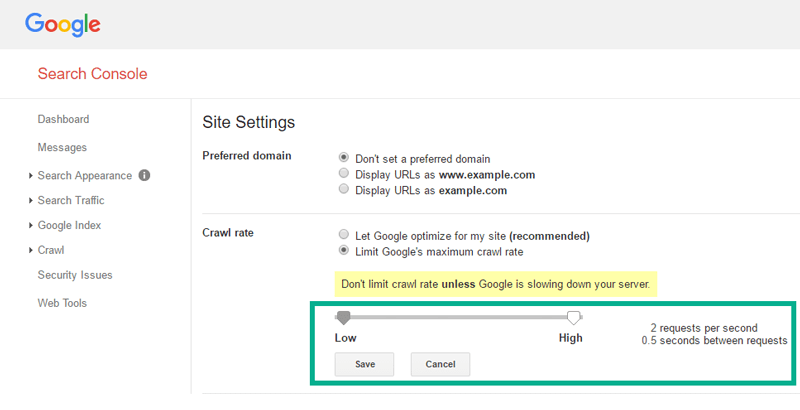Expand the Crawl section arrow
Screen dimensions: 800x410
click(x=31, y=250)
